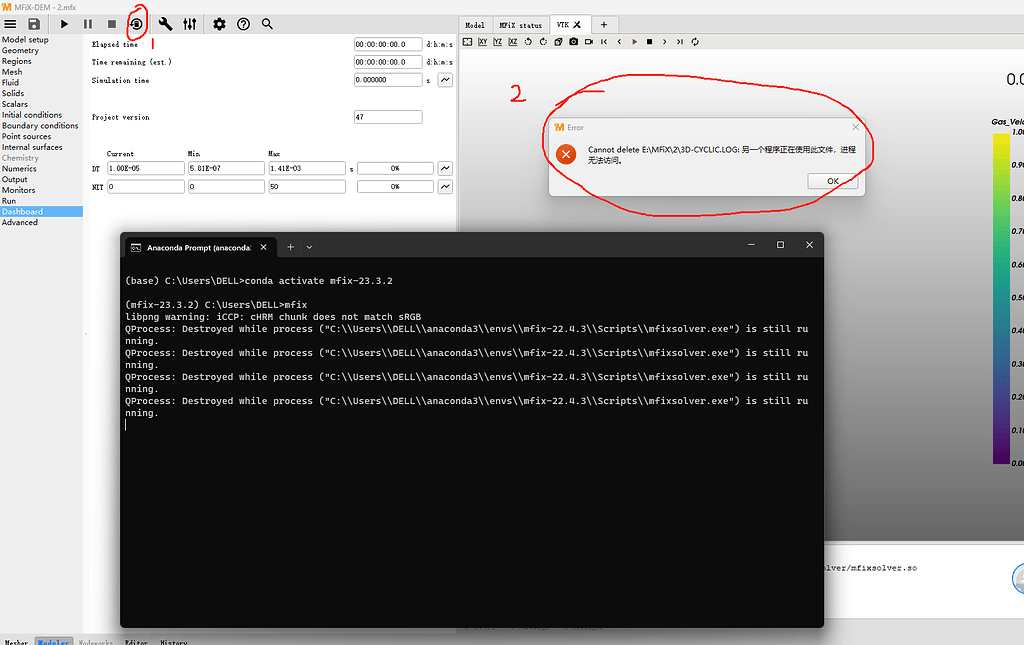Toggle perspective cube icon in VTK toolbar
This screenshot has height=645, width=1024.
558,42
